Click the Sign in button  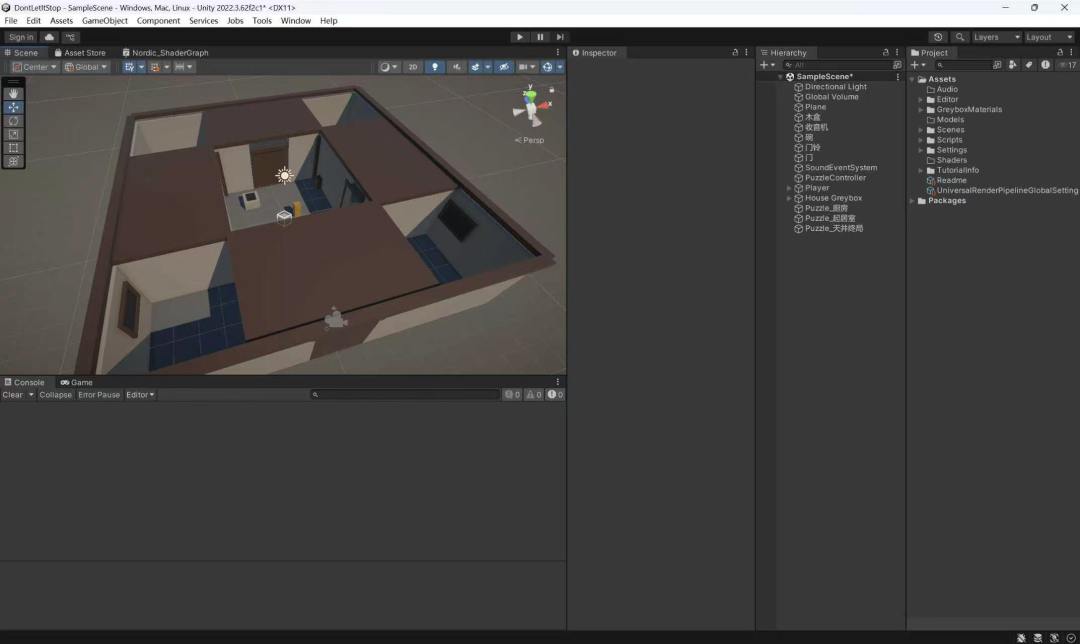click(21, 37)
